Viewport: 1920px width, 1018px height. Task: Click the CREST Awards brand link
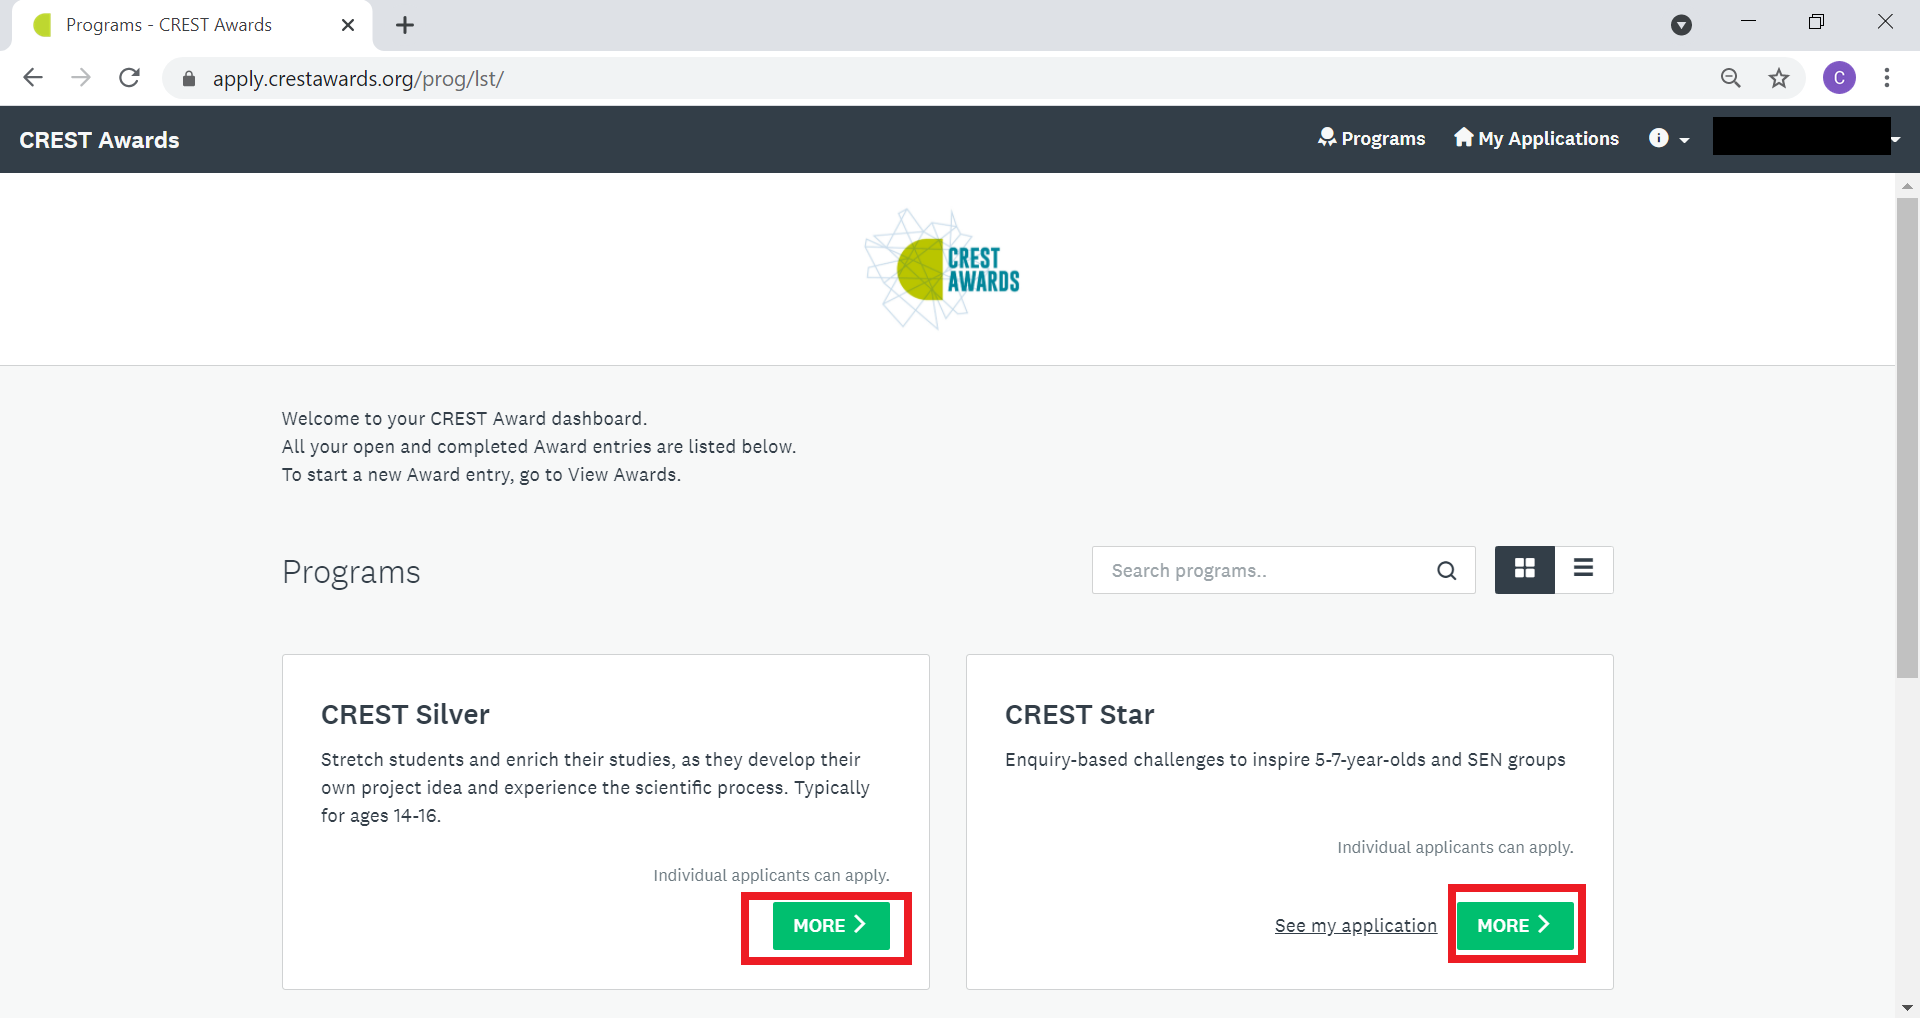click(100, 140)
